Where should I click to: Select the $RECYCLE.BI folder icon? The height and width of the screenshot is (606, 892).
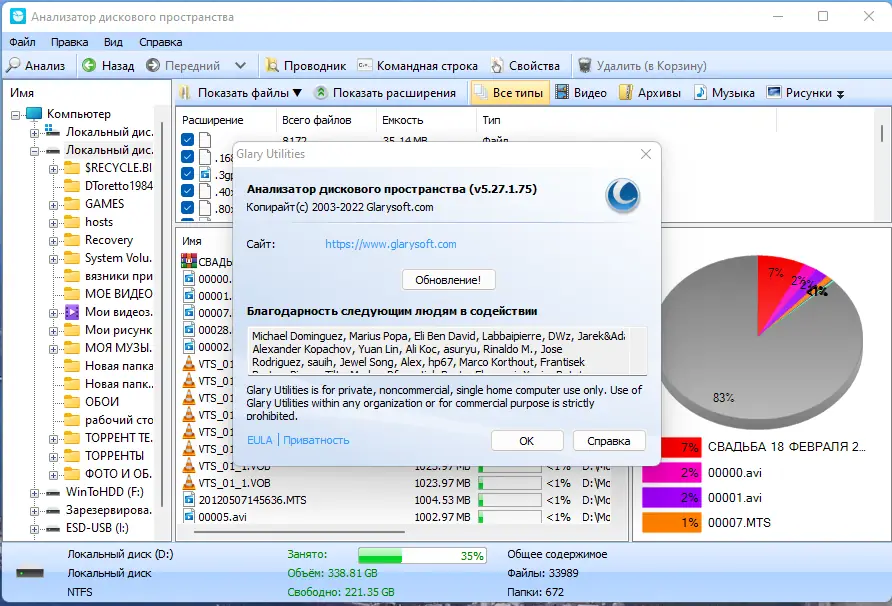point(72,168)
